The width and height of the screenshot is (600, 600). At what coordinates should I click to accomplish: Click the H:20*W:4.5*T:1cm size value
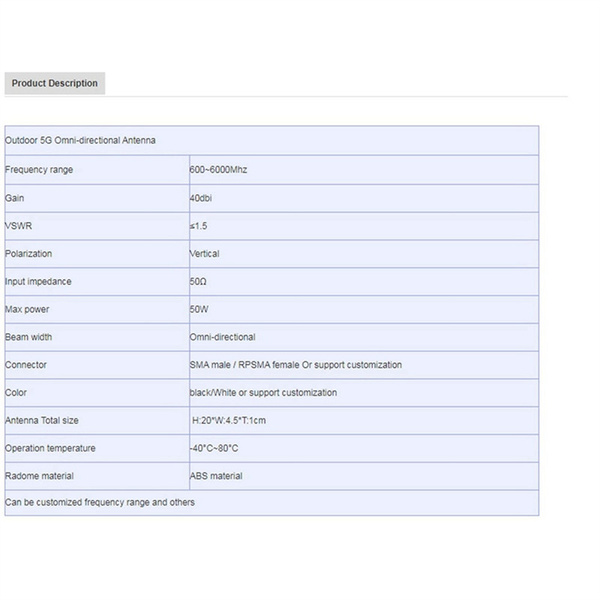coord(230,421)
